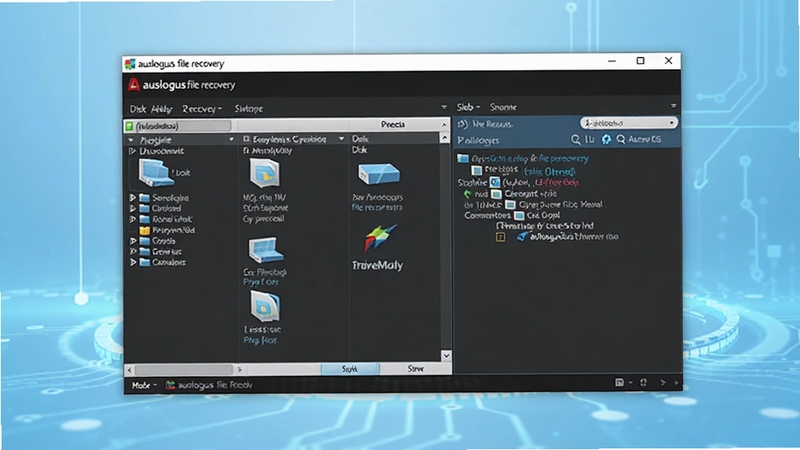Click the colorful app icon in the title bar
Viewport: 800px width, 450px height.
pyautogui.click(x=130, y=64)
